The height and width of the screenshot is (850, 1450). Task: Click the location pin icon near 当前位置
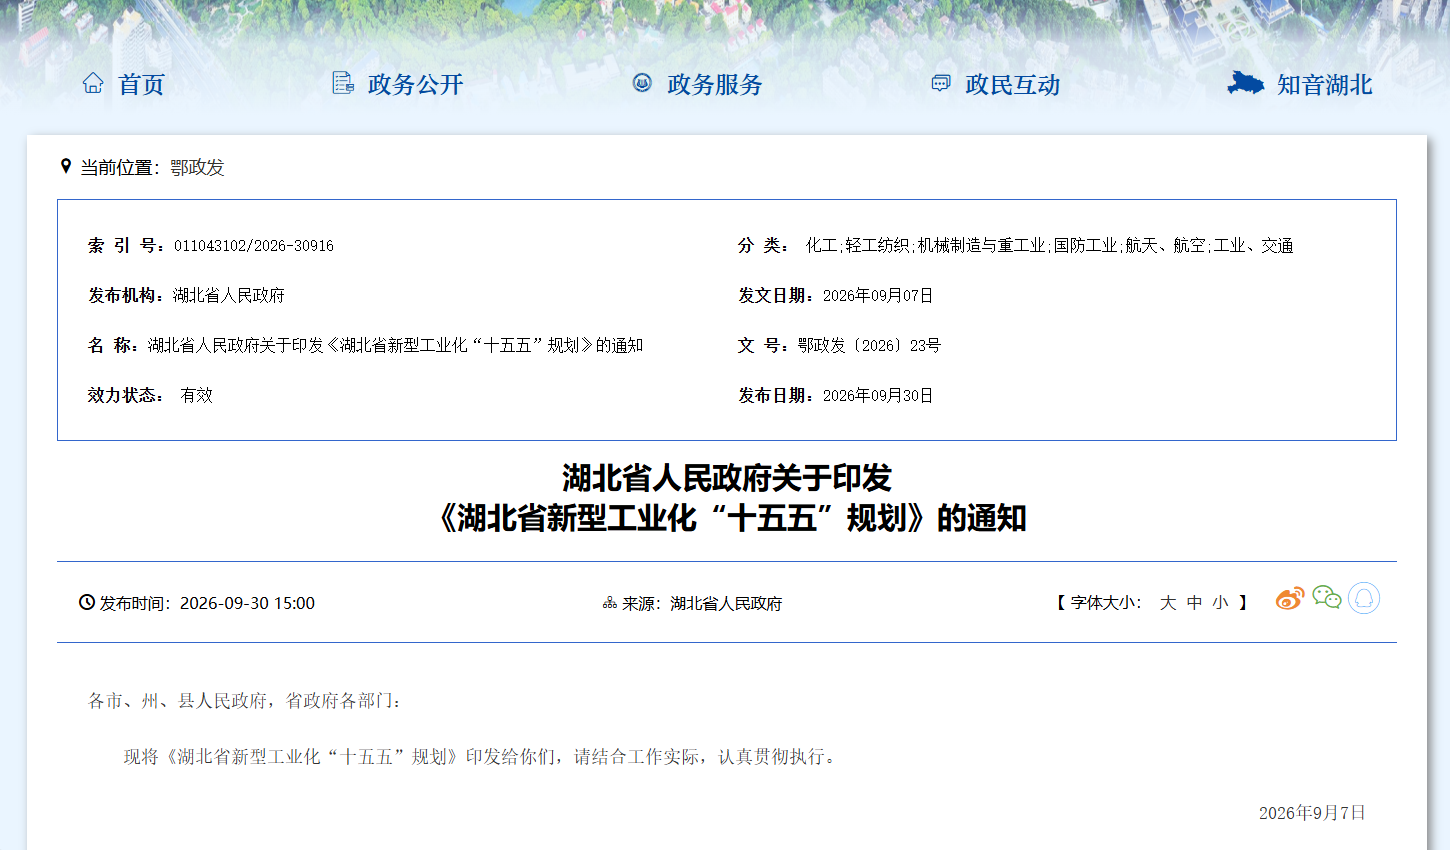[66, 166]
